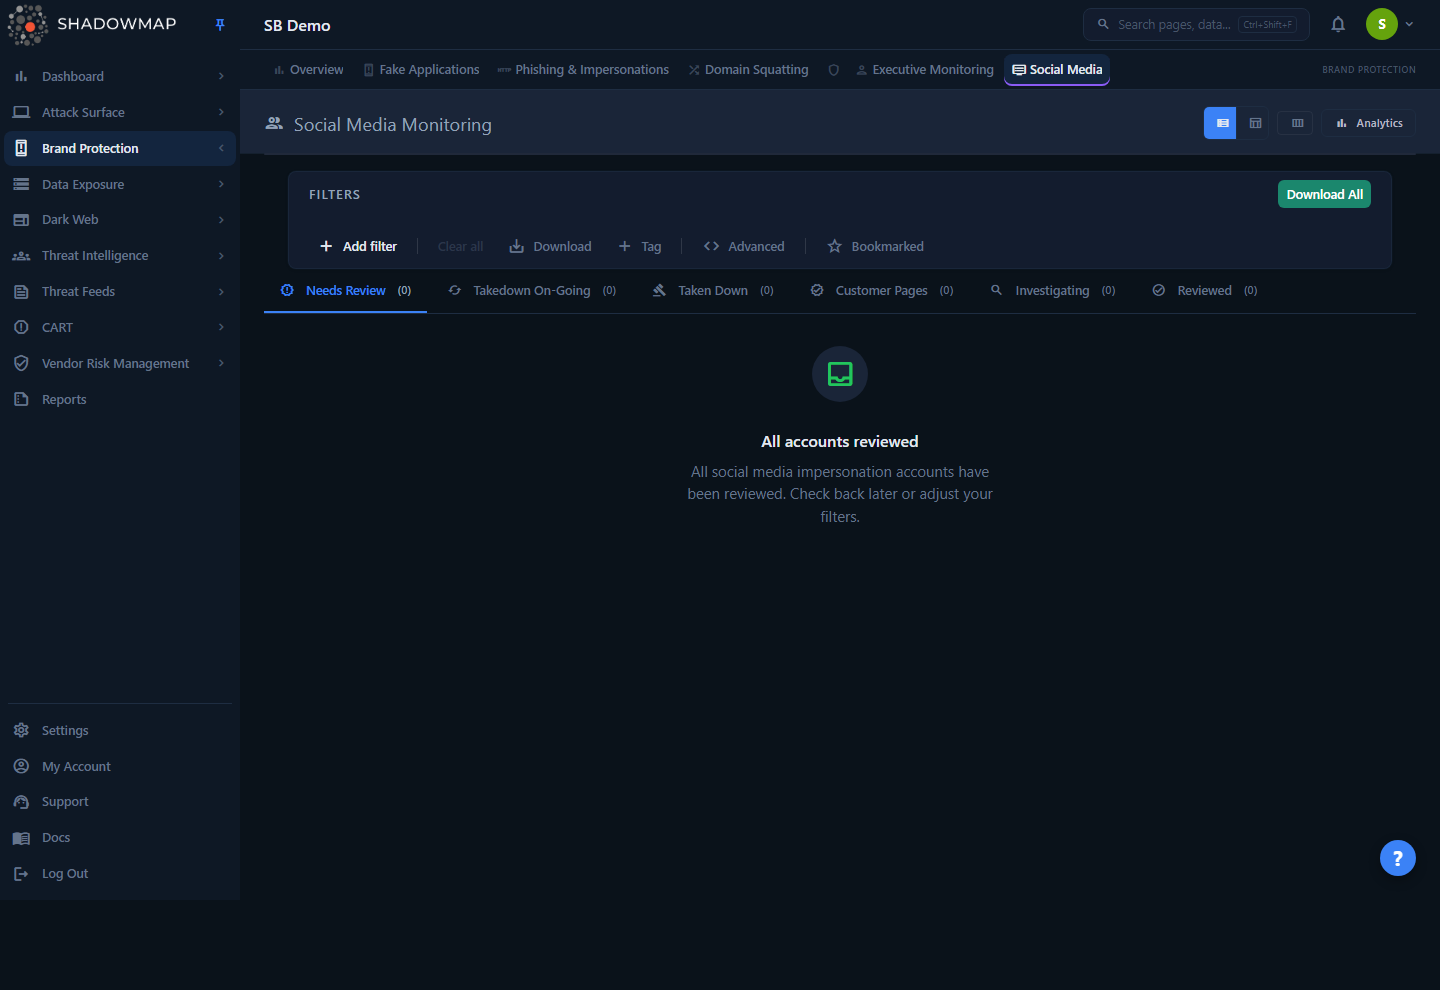Screen dimensions: 1440x990
Task: Expand the Dark Web chevron
Action: click(221, 220)
